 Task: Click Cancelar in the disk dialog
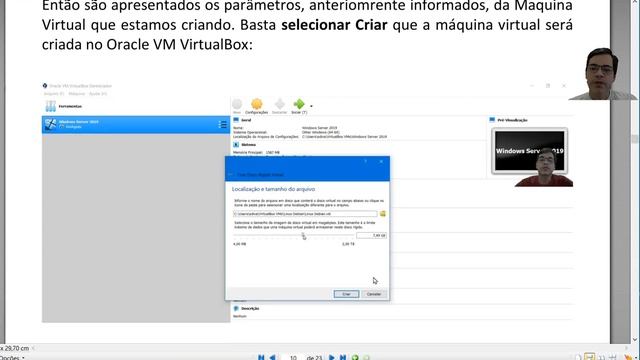[374, 294]
